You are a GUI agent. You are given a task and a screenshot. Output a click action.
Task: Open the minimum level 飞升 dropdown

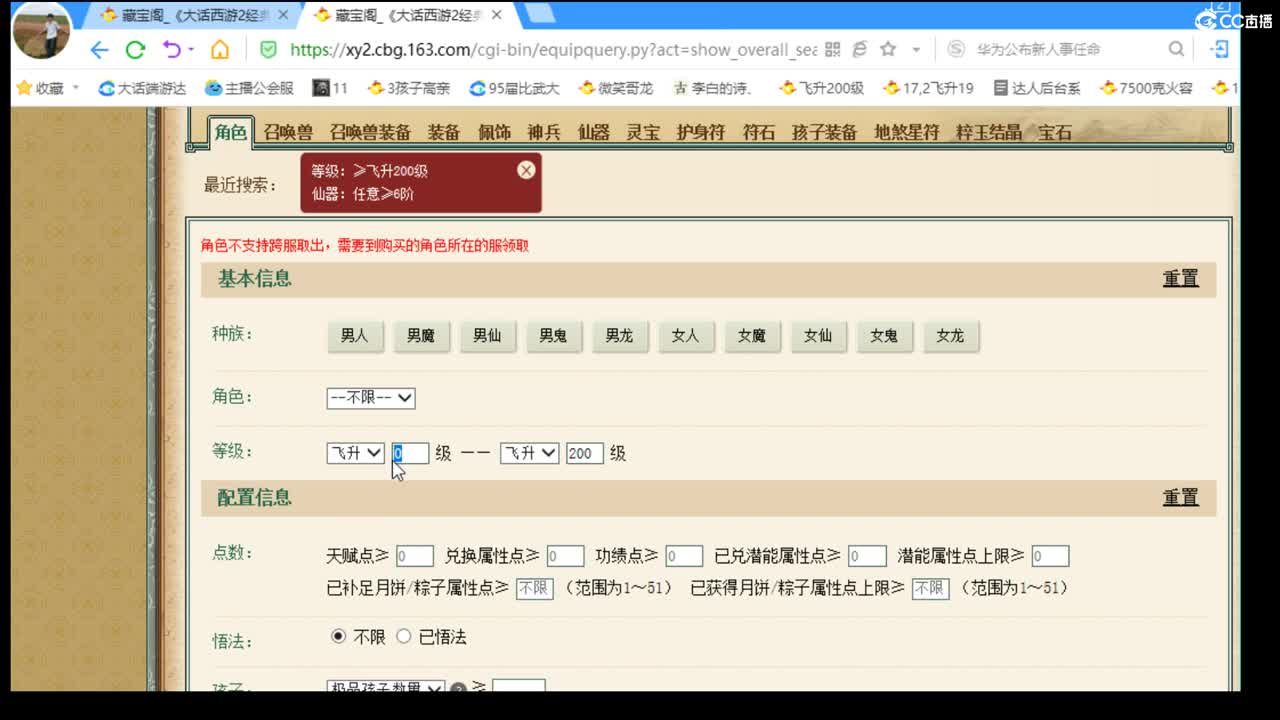coord(355,453)
